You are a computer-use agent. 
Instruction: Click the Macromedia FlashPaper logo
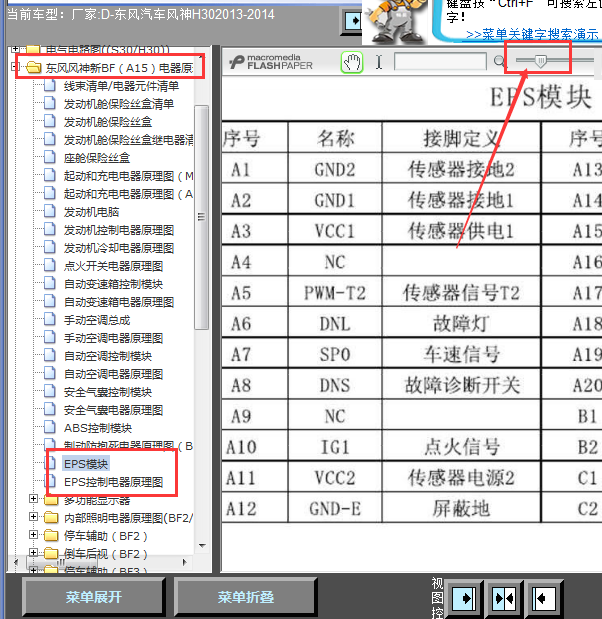(271, 62)
